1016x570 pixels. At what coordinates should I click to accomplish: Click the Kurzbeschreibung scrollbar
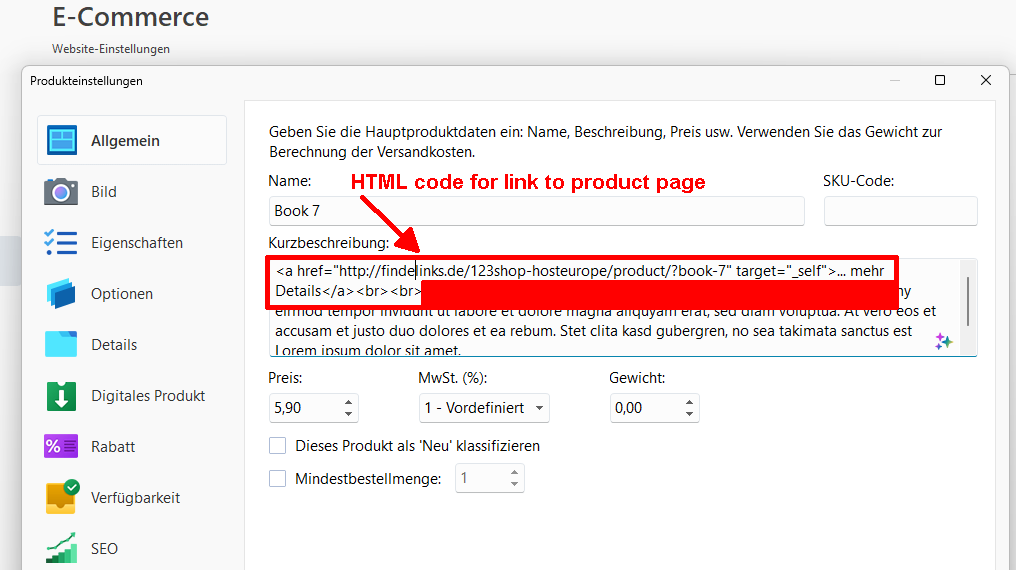(x=968, y=298)
